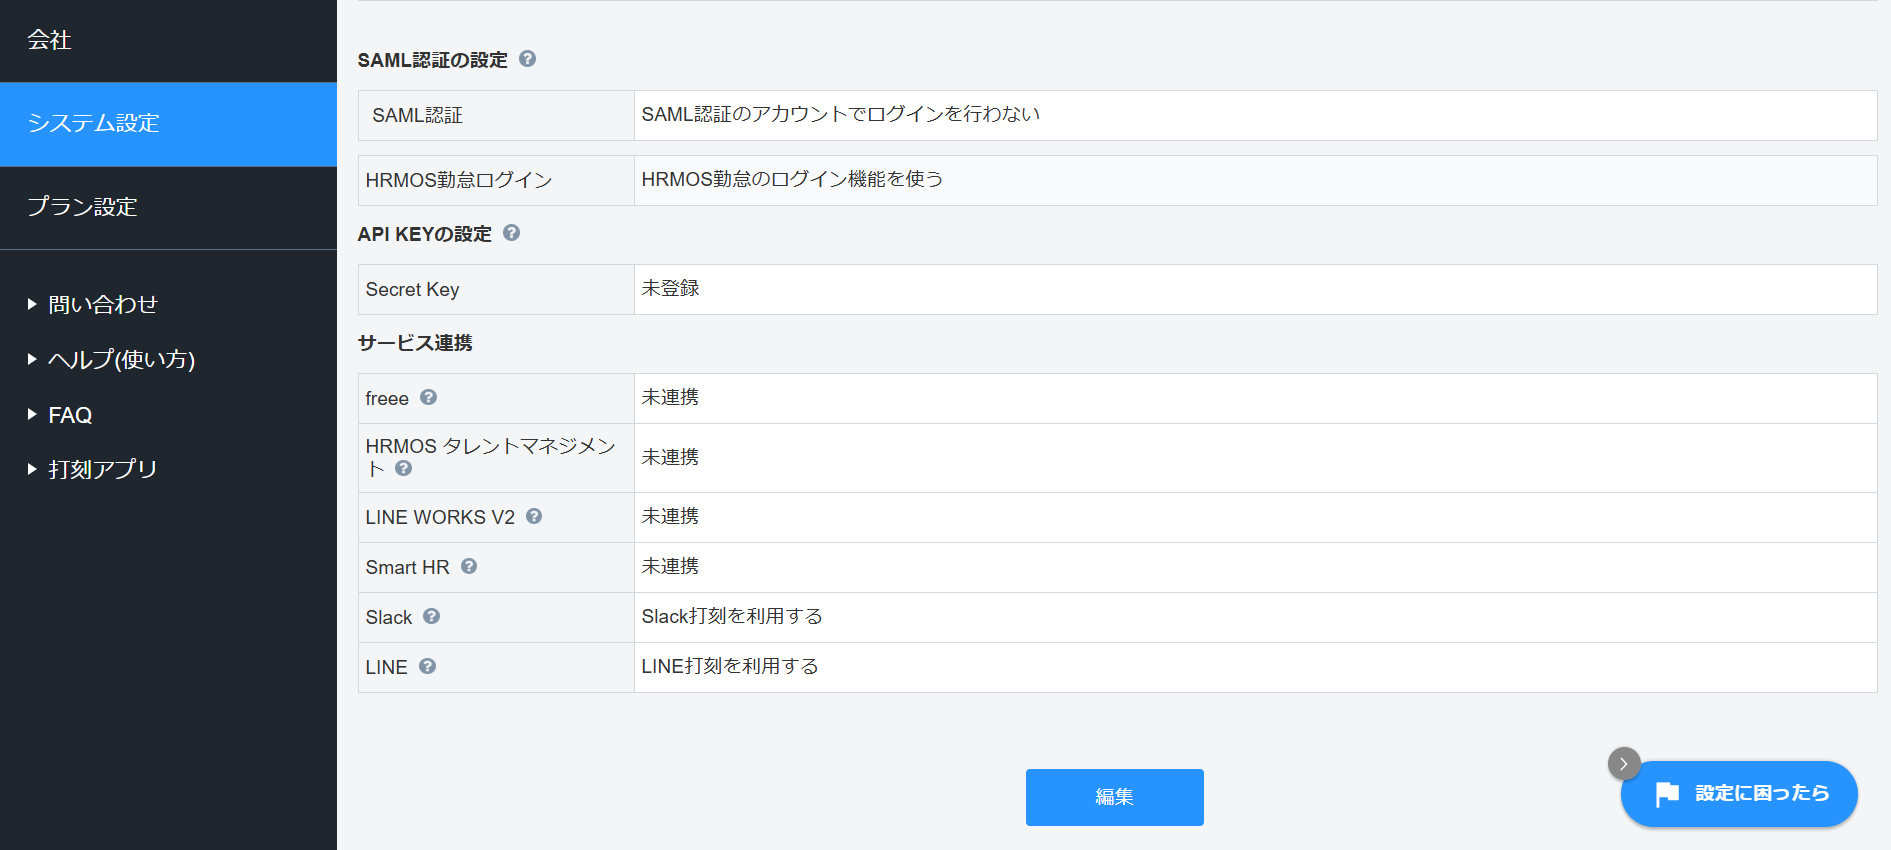
Task: Click the arrow before ヘルプ(使い方)
Action: [32, 359]
